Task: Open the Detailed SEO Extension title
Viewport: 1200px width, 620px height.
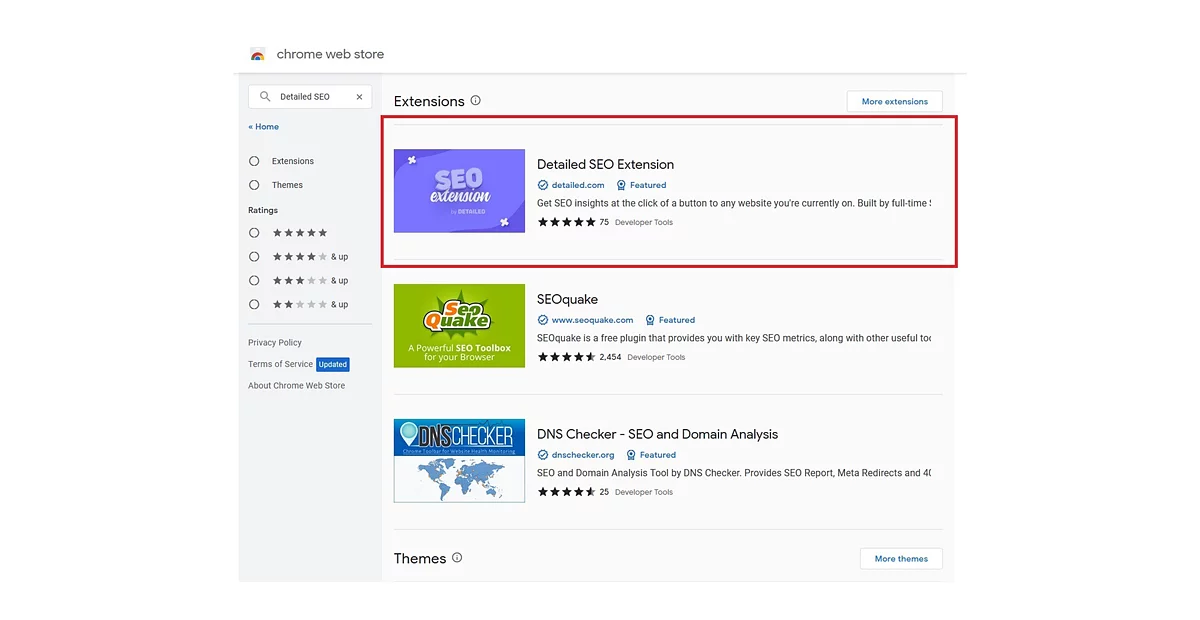Action: 606,165
